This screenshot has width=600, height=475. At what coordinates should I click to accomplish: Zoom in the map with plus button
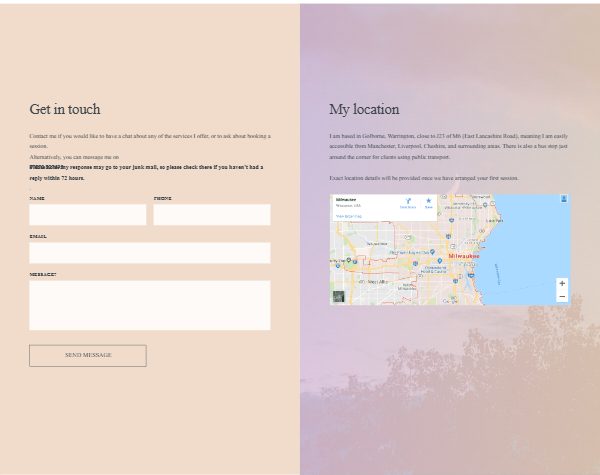point(562,283)
